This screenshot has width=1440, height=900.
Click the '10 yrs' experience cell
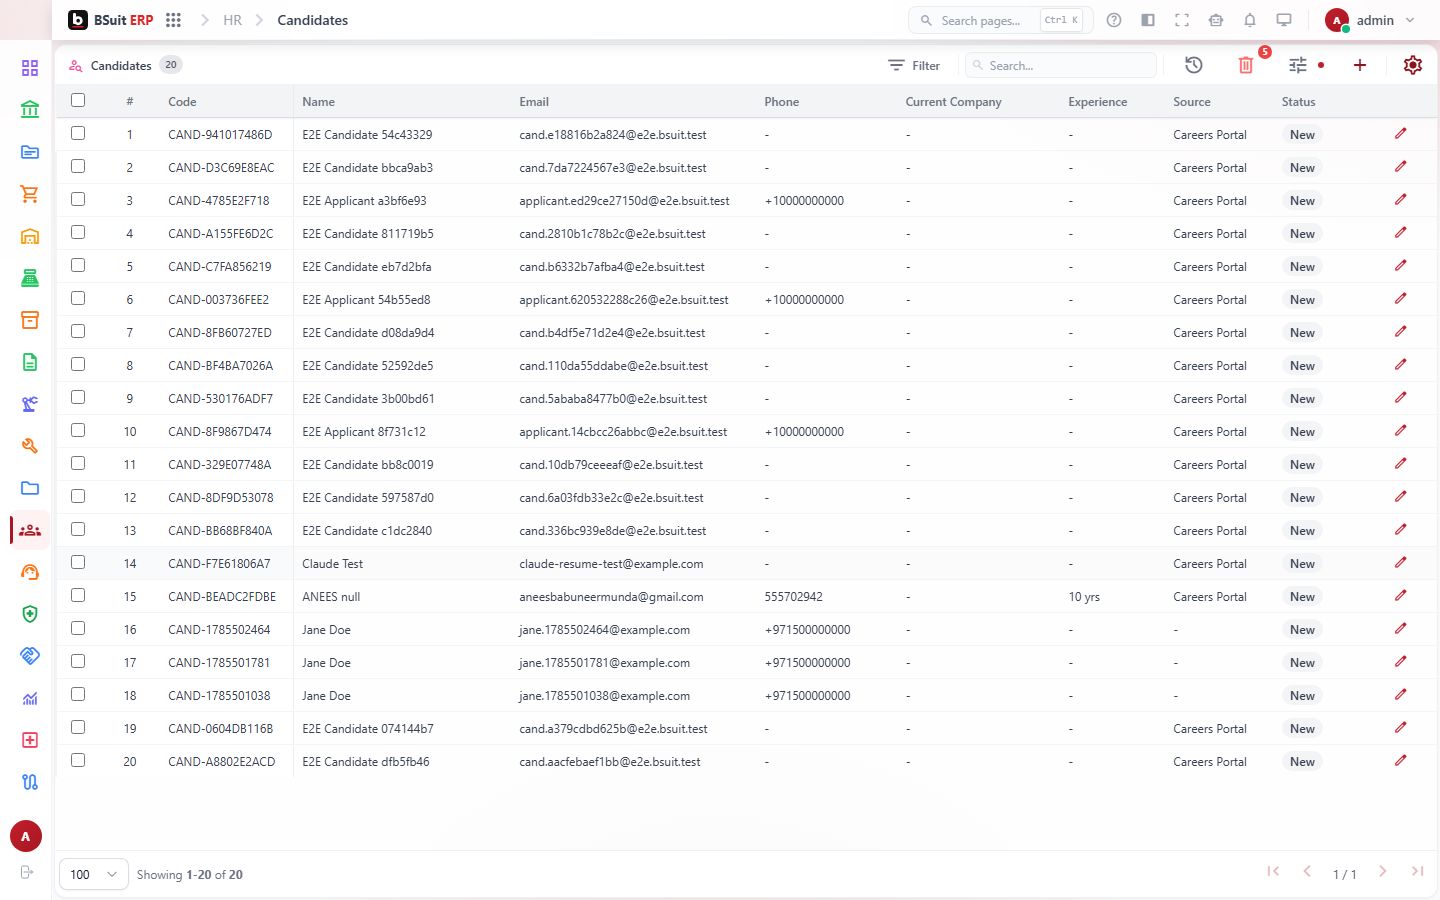[1084, 597]
